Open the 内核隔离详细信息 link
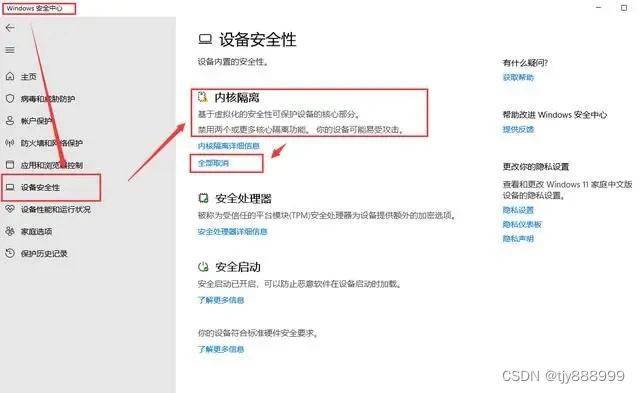This screenshot has height=393, width=640. [229, 146]
